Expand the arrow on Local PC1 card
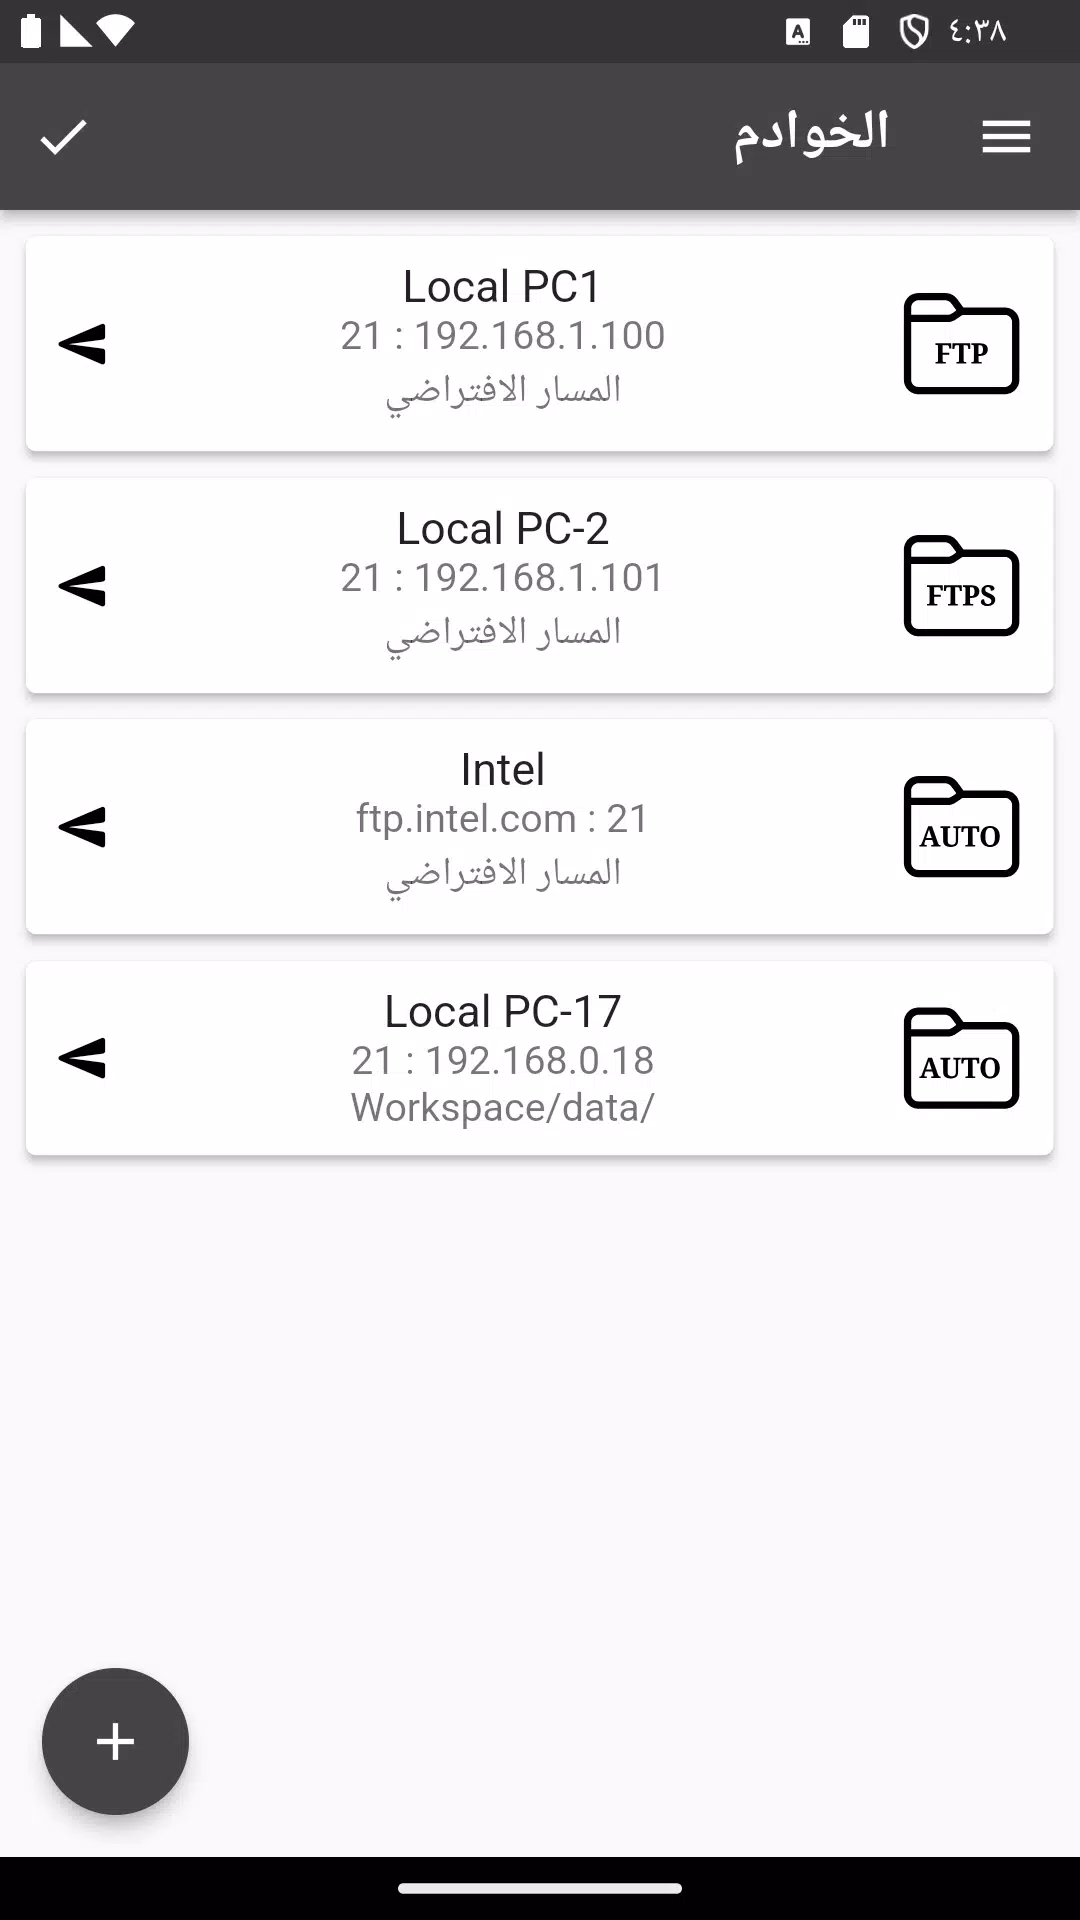Image resolution: width=1080 pixels, height=1920 pixels. tap(82, 344)
